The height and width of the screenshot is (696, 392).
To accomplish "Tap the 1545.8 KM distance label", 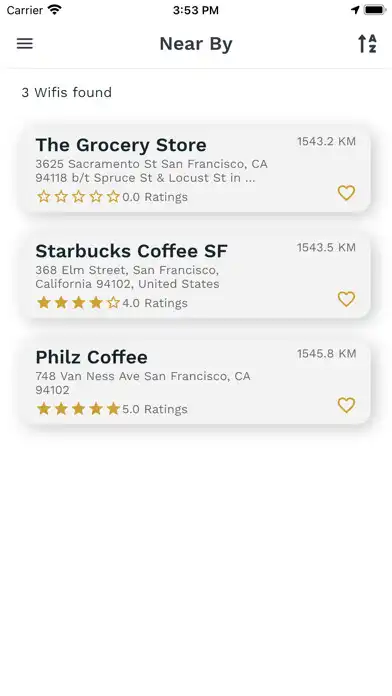I will pos(326,354).
